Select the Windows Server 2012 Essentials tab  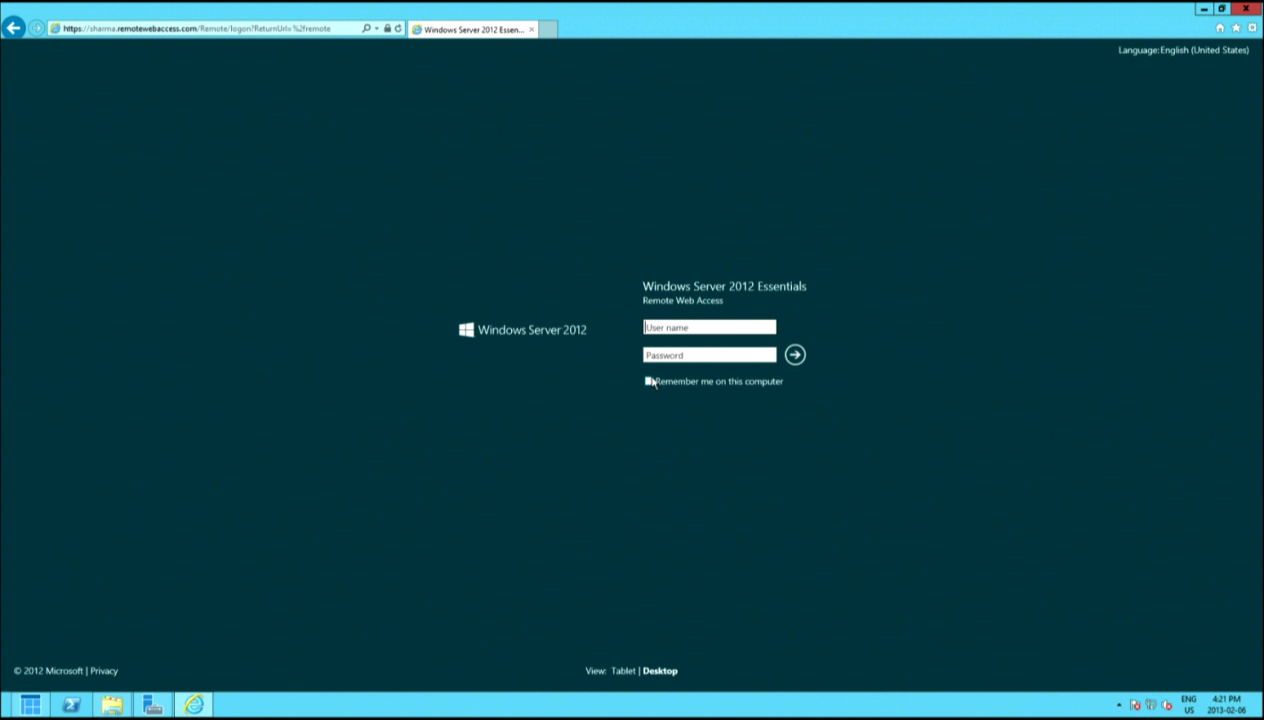pos(472,29)
